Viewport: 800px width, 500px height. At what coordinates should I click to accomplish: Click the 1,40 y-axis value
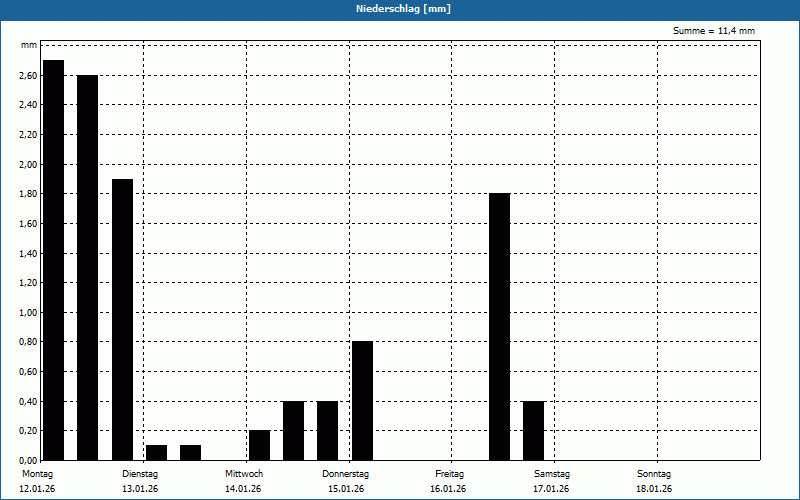click(29, 253)
